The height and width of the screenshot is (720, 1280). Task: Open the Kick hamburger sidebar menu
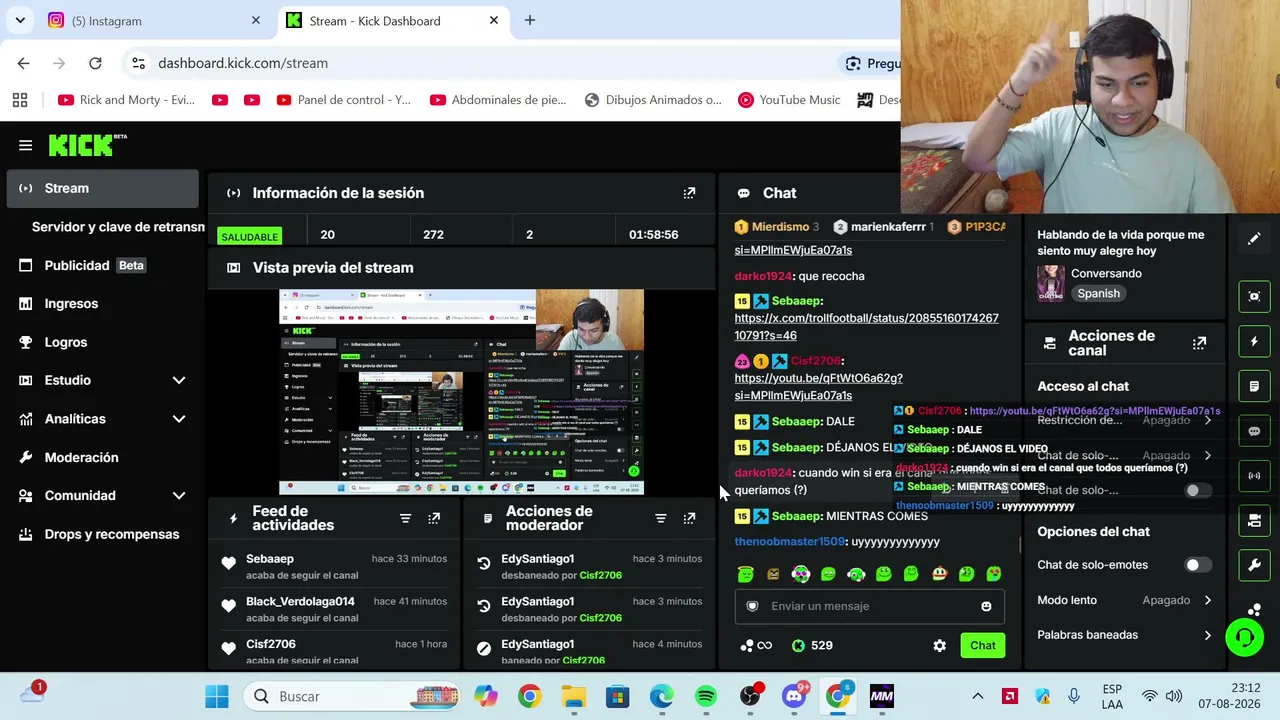click(x=25, y=145)
